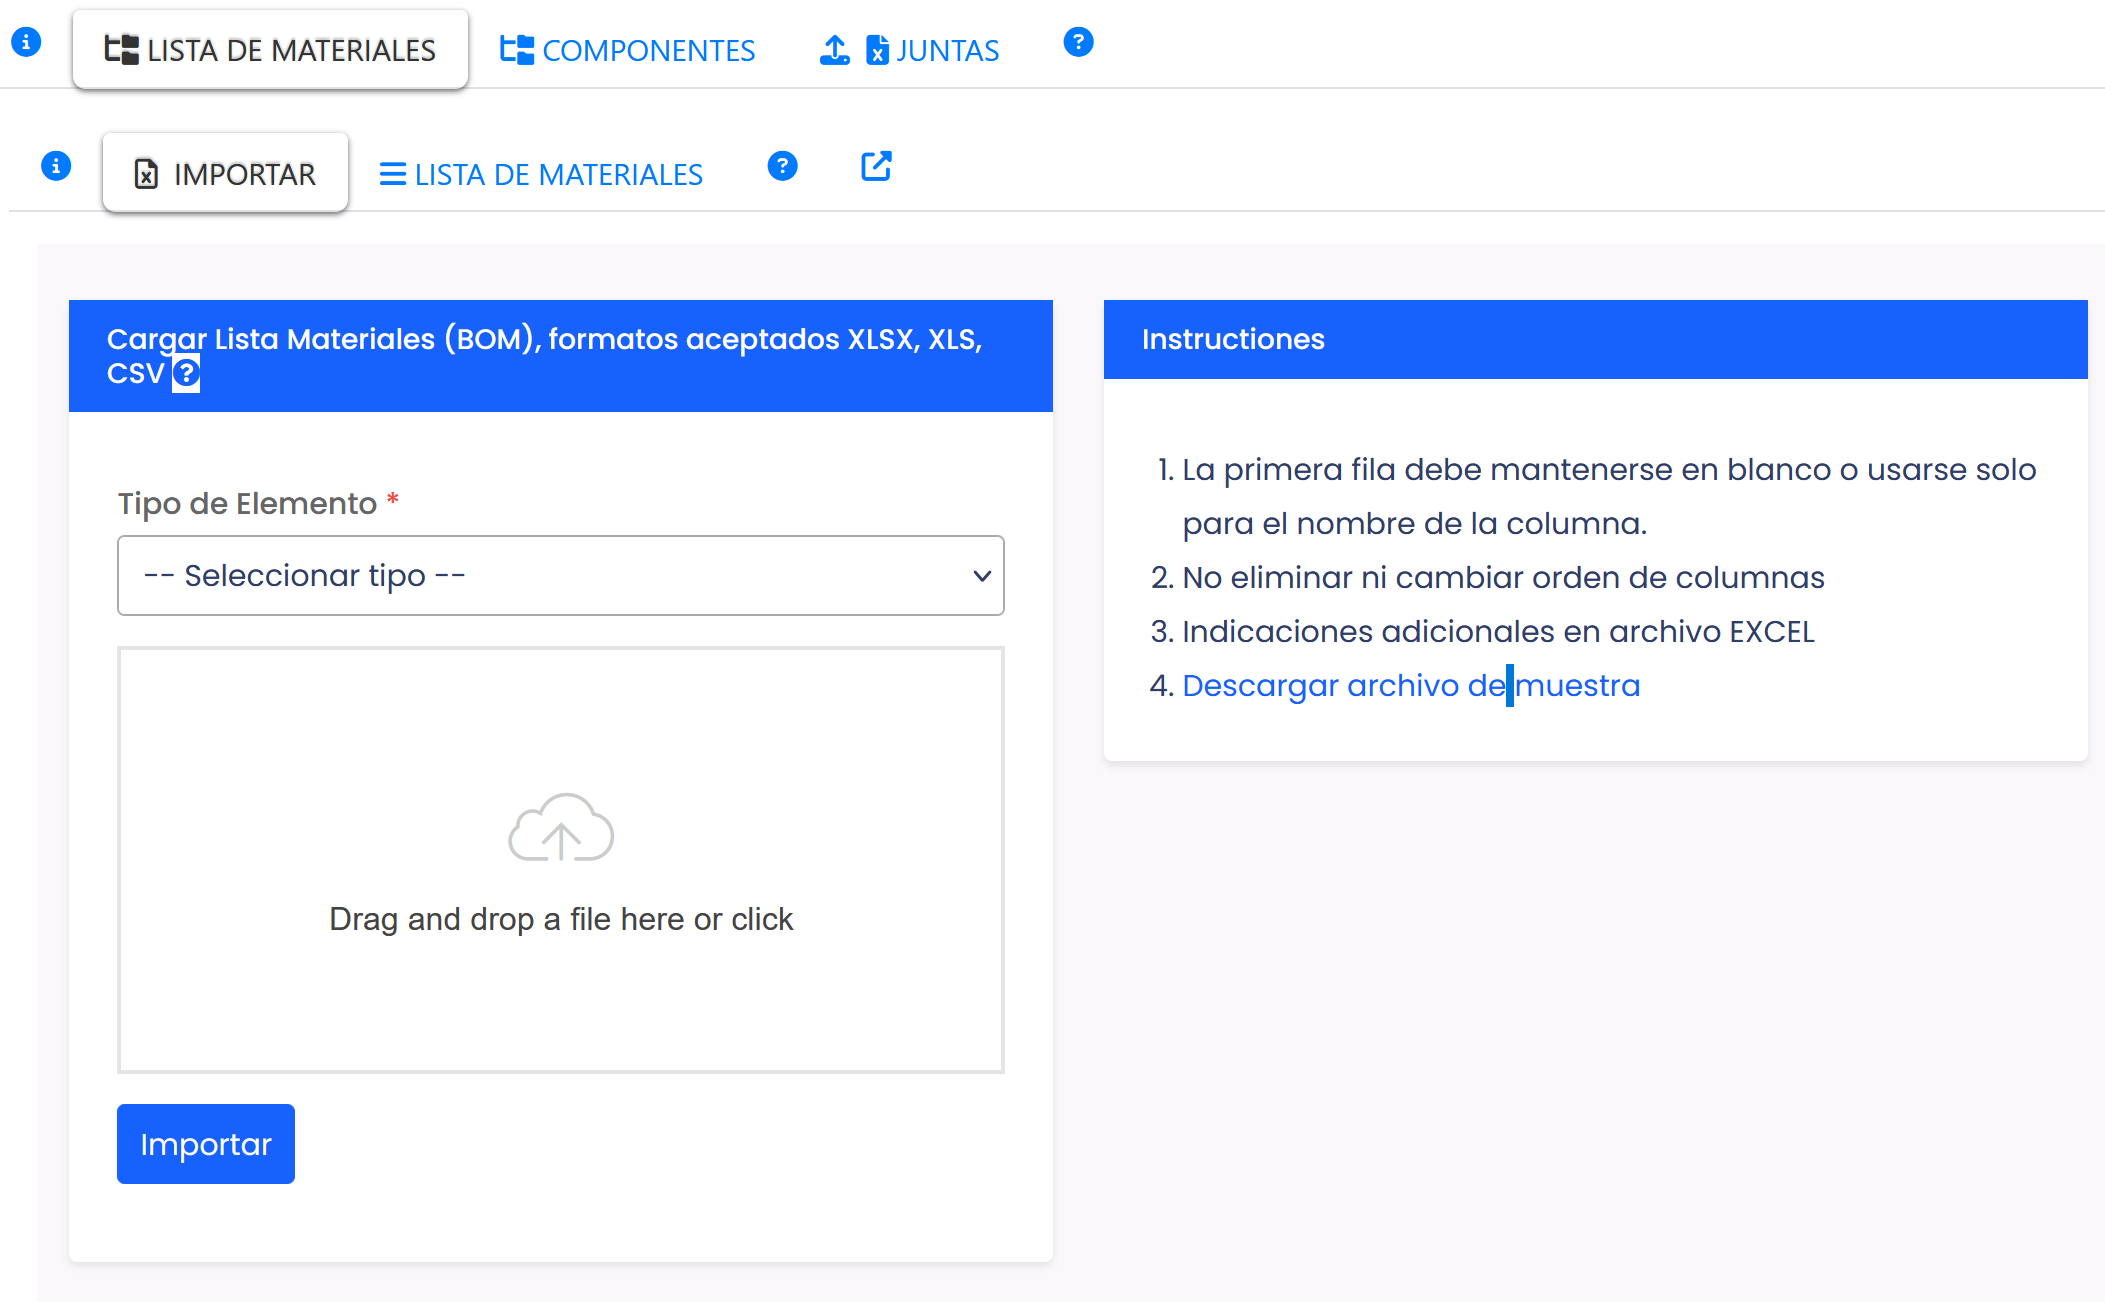Click help icon after LISTA DE MATERIALES sub-tab
The image size is (2105, 1302).
click(782, 166)
